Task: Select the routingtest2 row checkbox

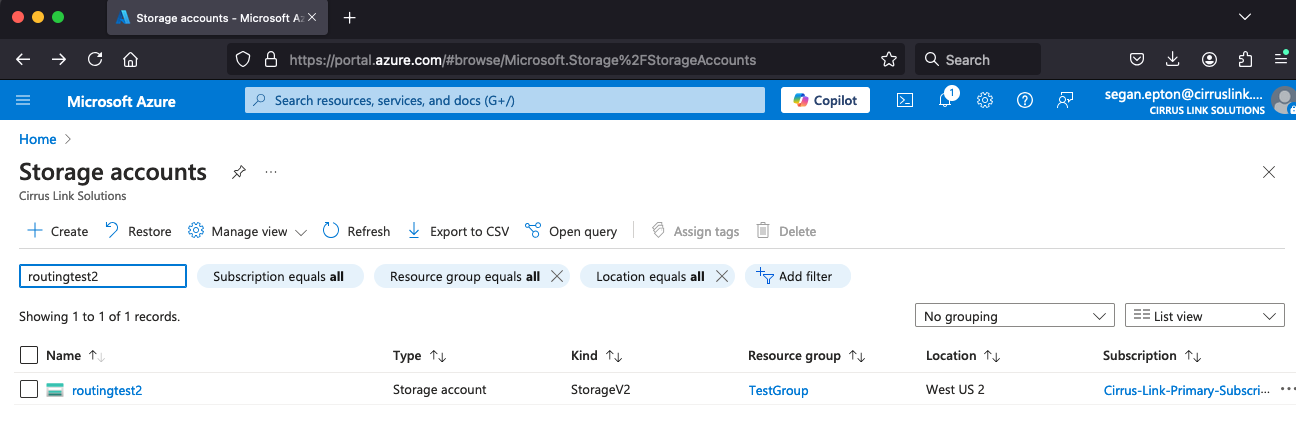Action: (29, 390)
